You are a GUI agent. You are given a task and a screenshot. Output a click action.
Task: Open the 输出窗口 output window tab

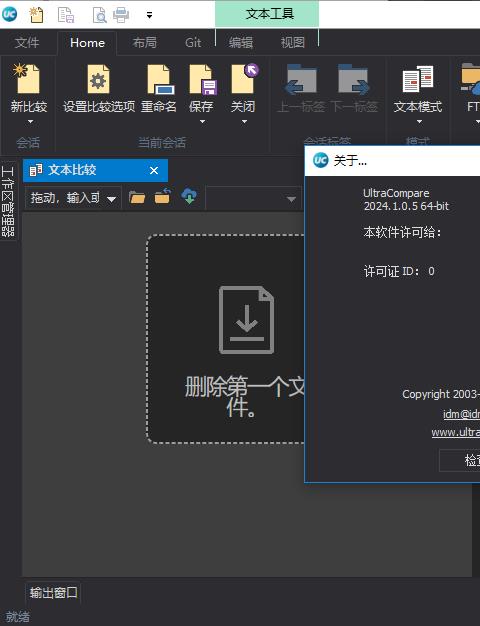pos(54,593)
